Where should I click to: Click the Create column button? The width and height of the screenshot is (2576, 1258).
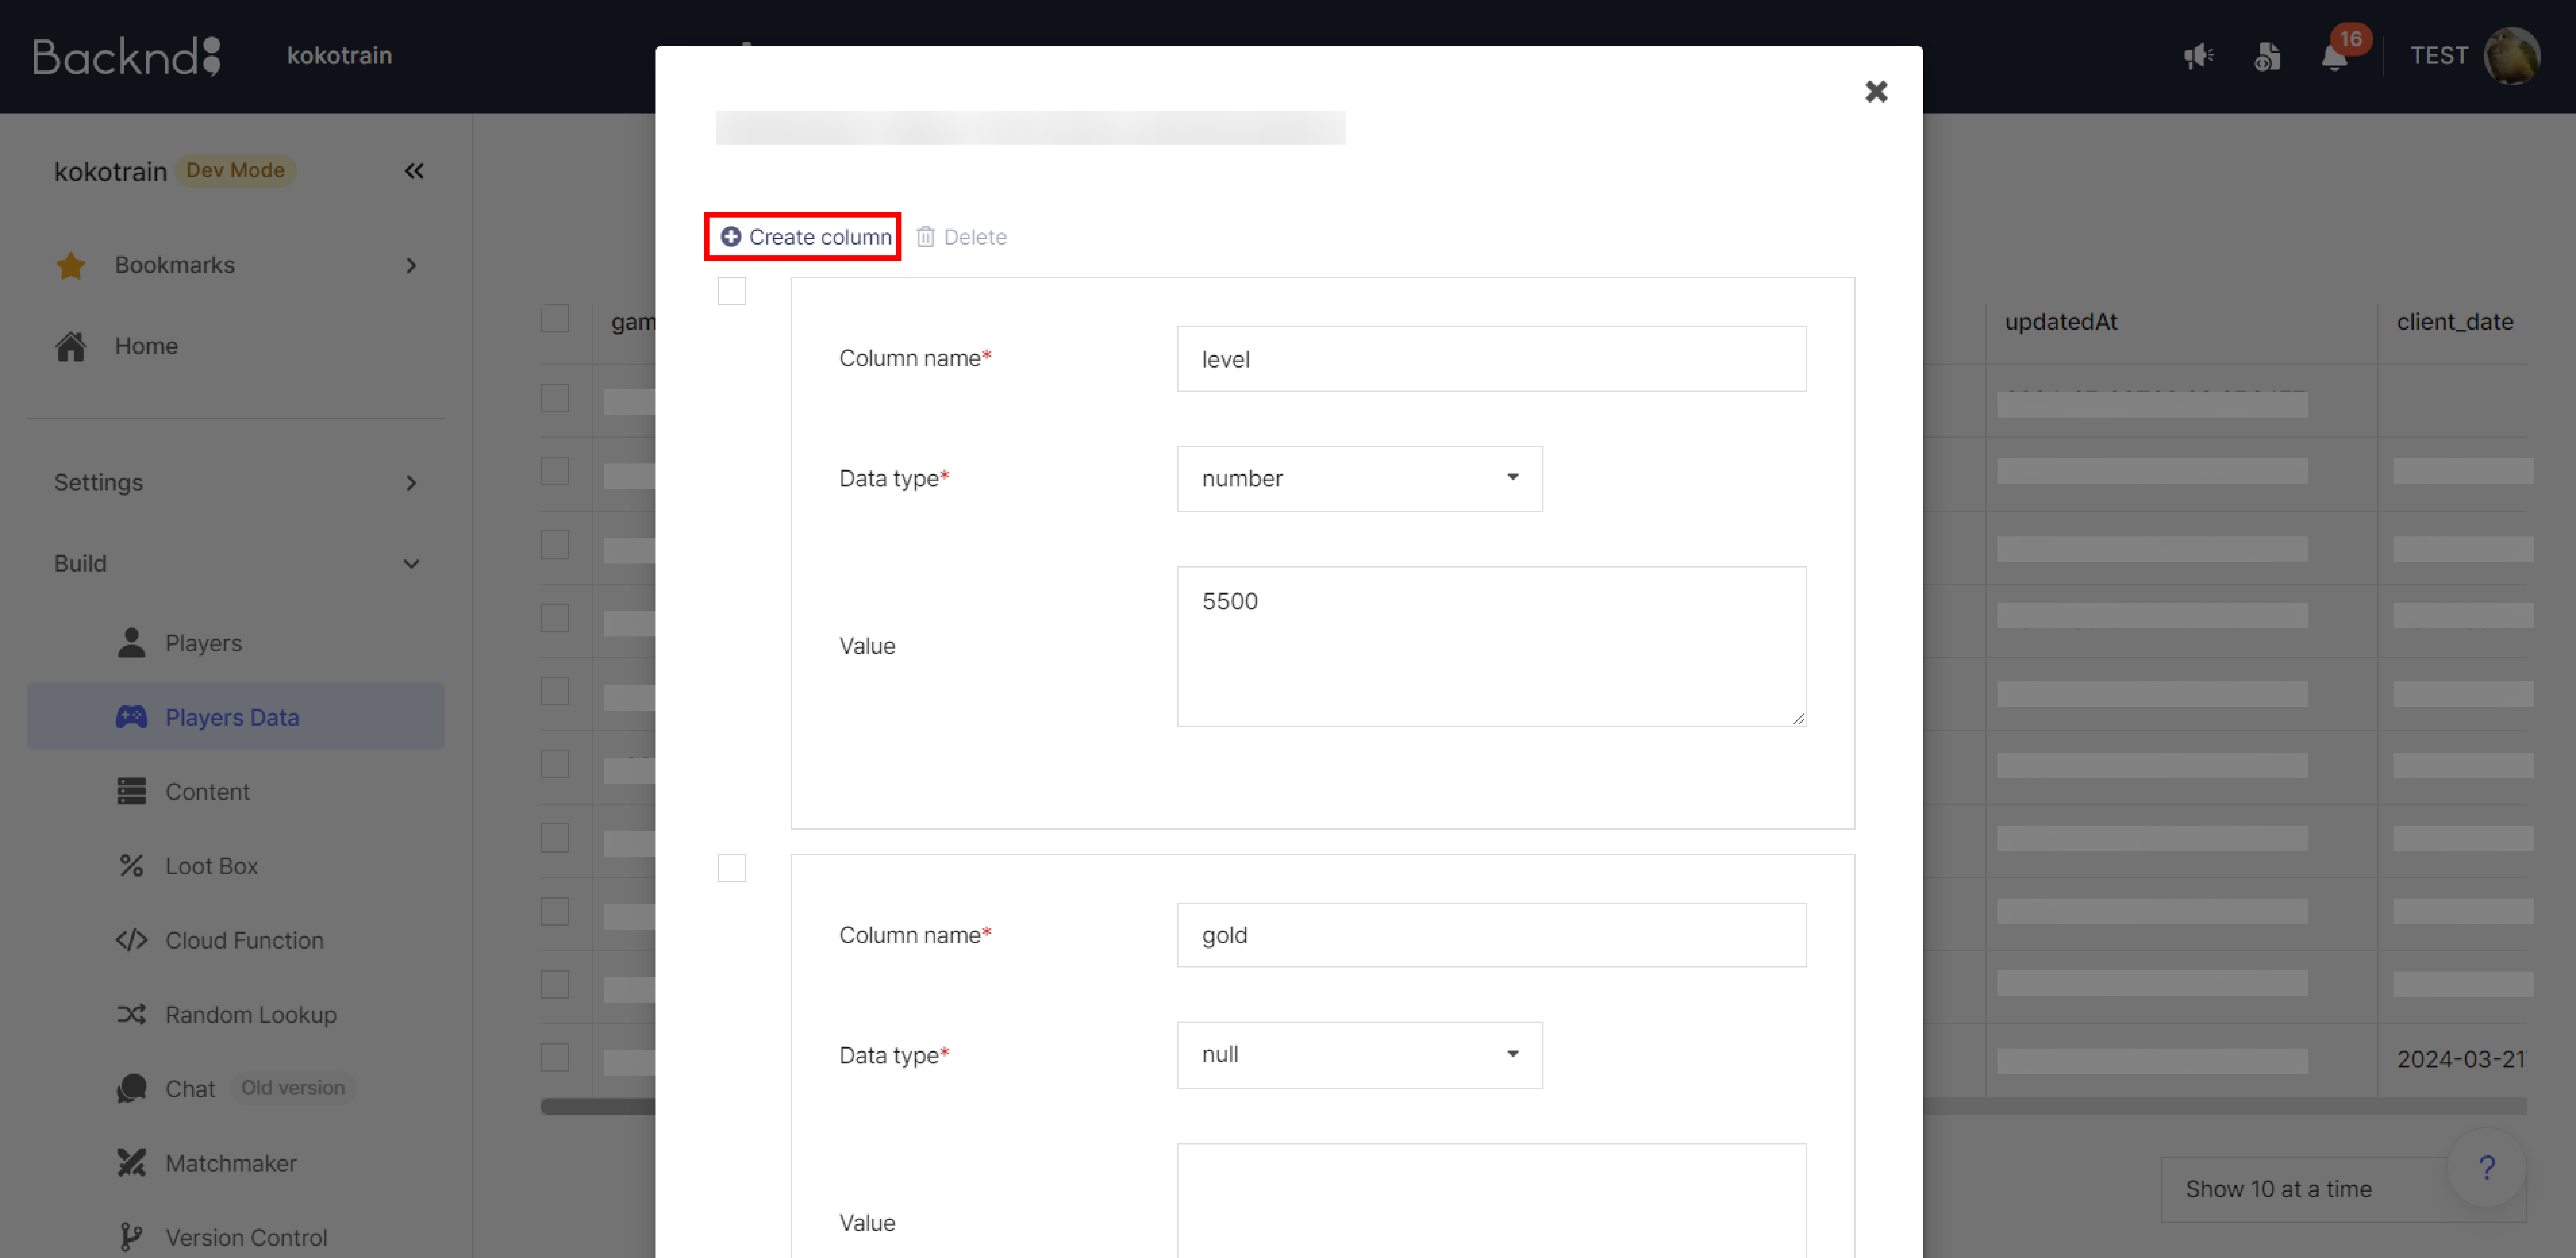click(x=806, y=237)
